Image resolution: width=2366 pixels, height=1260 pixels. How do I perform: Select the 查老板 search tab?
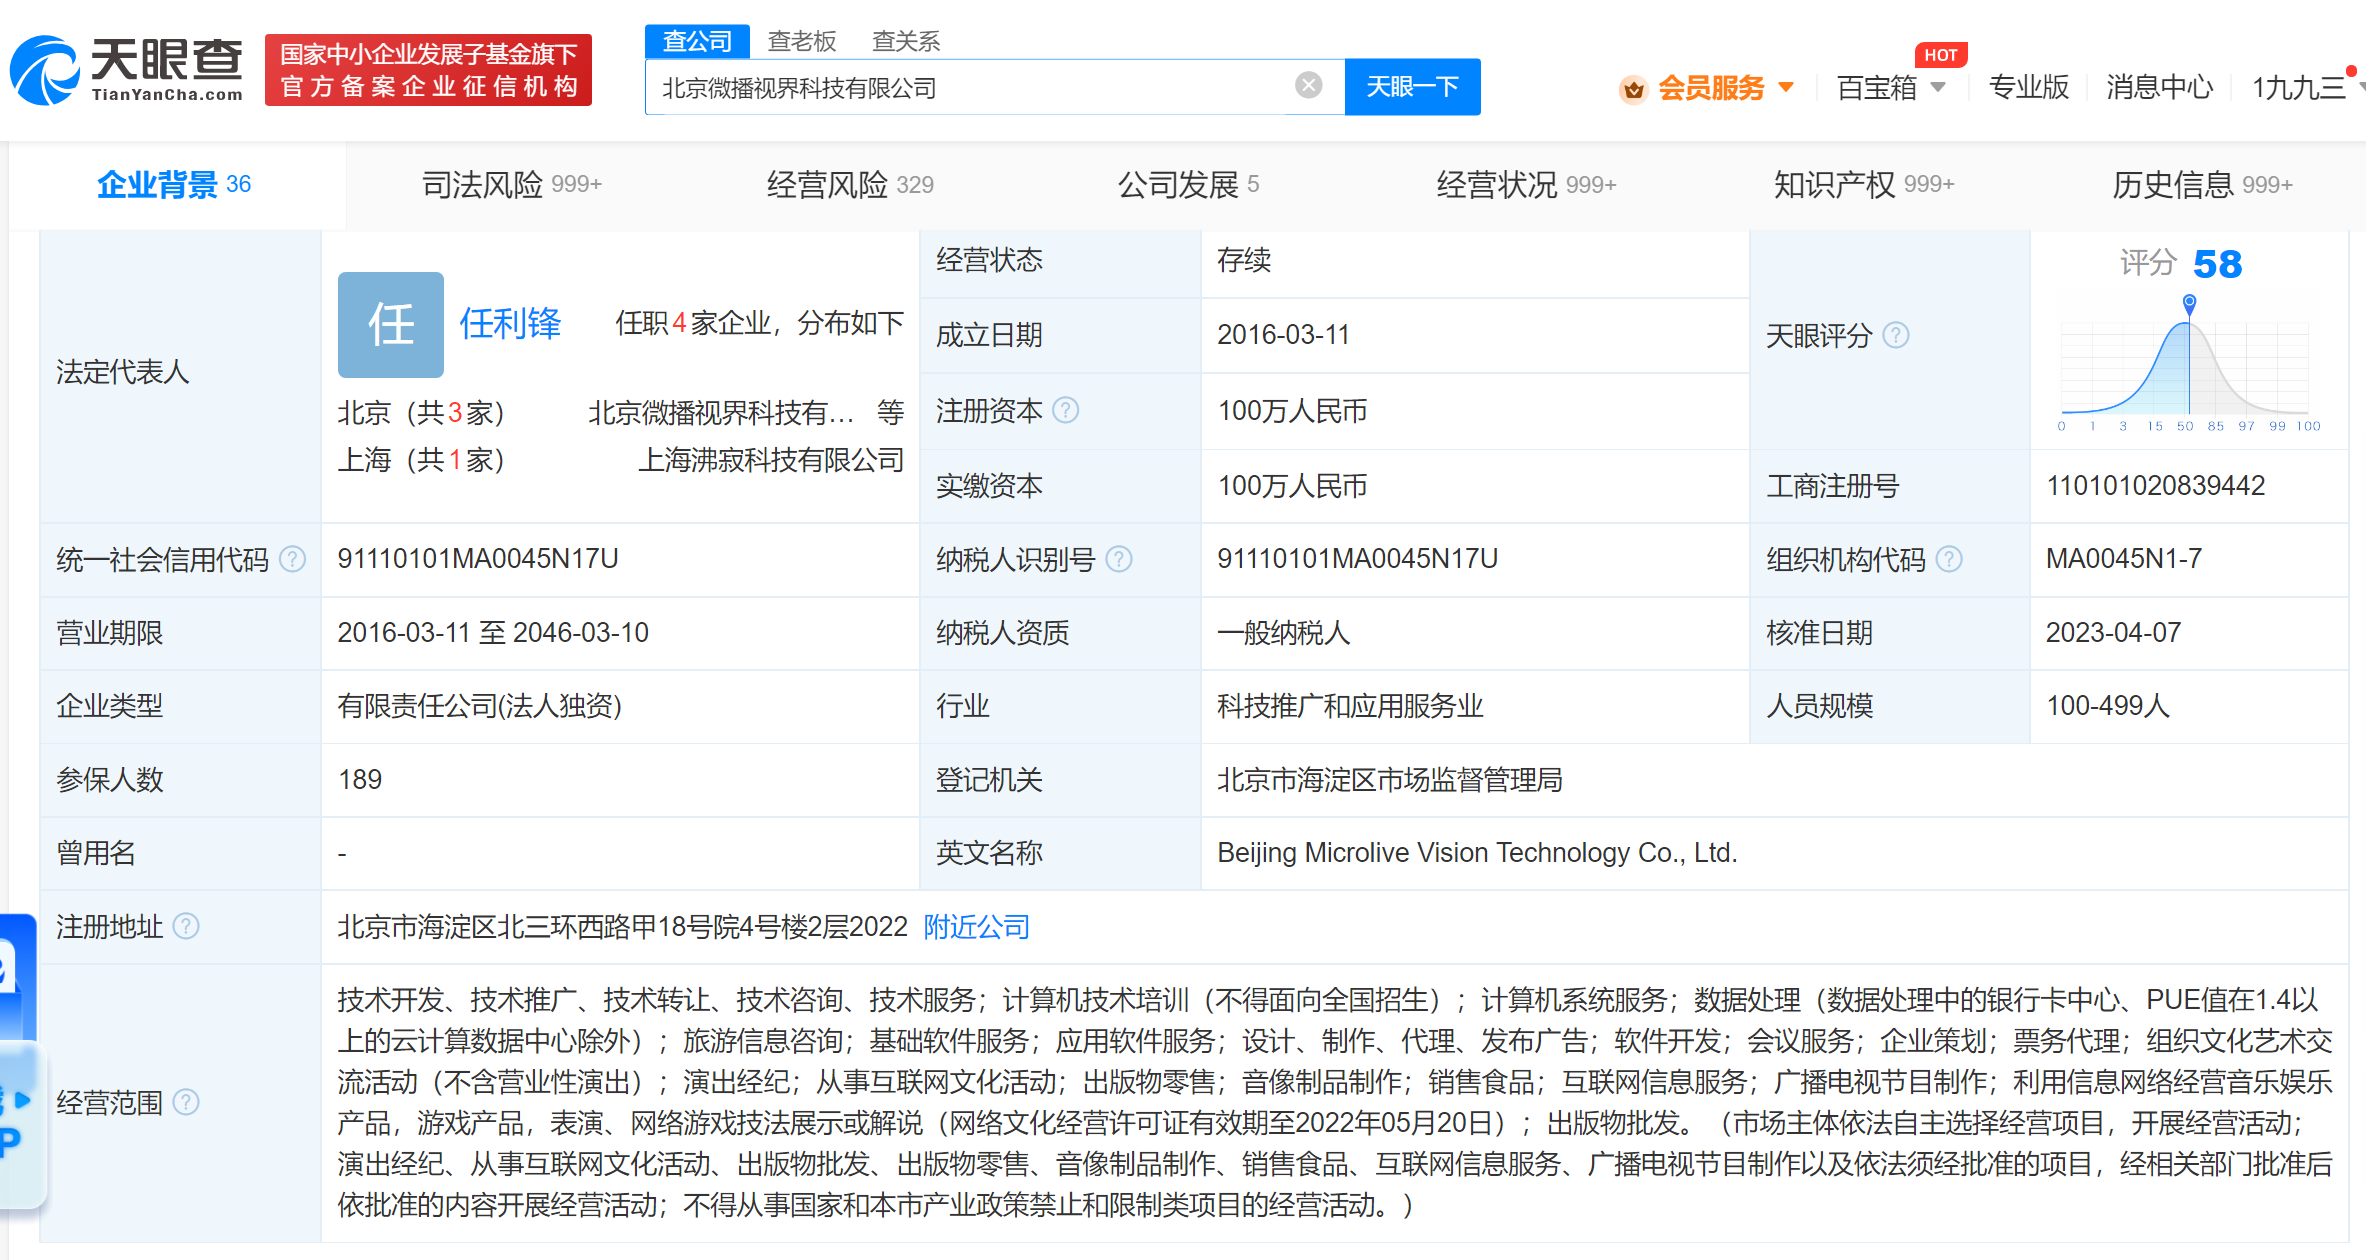pos(801,41)
